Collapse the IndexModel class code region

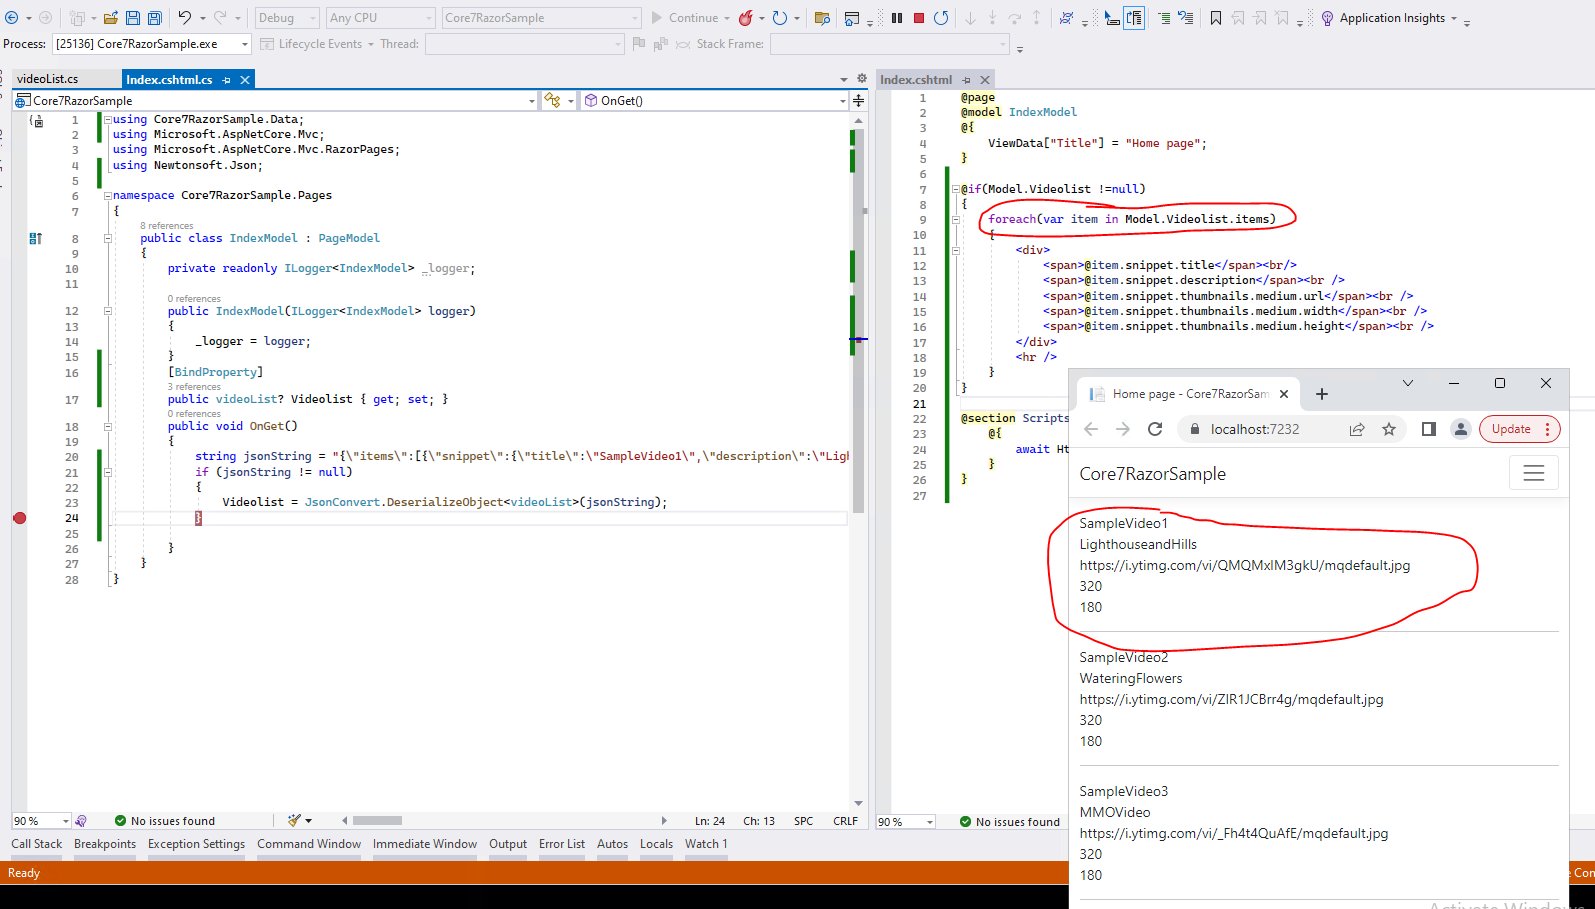pyautogui.click(x=108, y=239)
